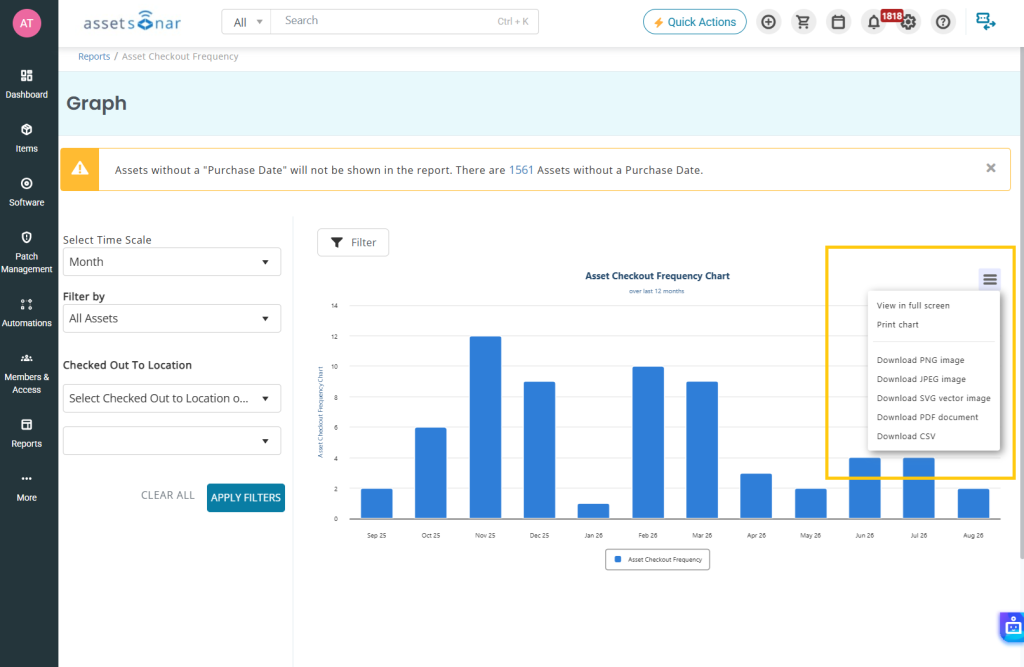Click the shopping cart icon

pos(803,22)
